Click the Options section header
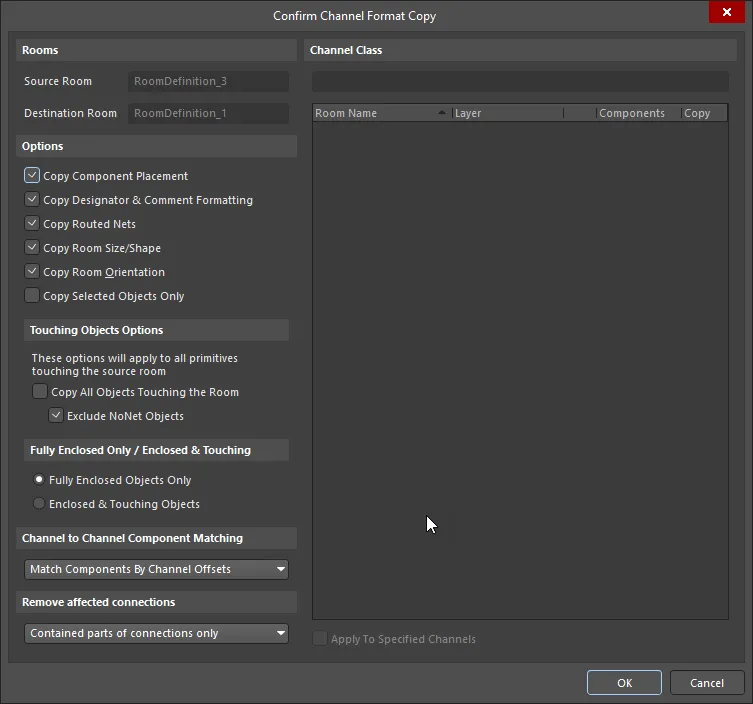 pyautogui.click(x=157, y=146)
